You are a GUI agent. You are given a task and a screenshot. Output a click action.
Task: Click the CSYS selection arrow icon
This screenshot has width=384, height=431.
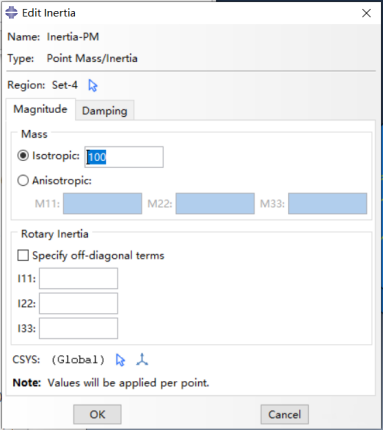coord(120,360)
